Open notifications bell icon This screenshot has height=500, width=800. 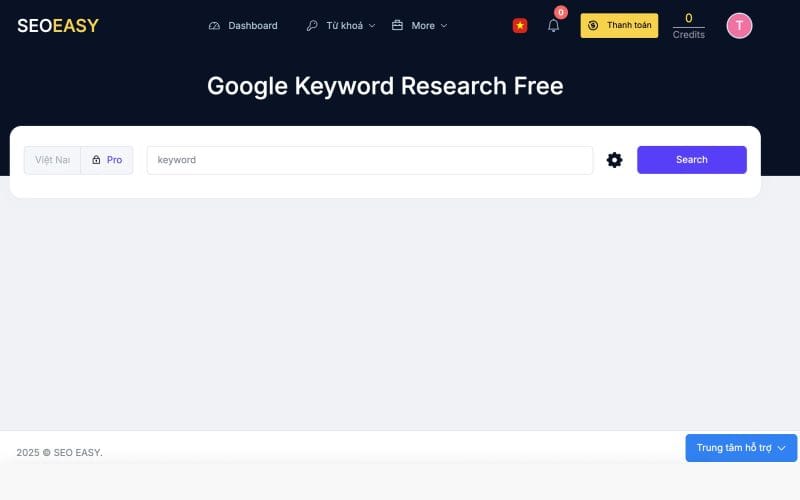coord(553,26)
